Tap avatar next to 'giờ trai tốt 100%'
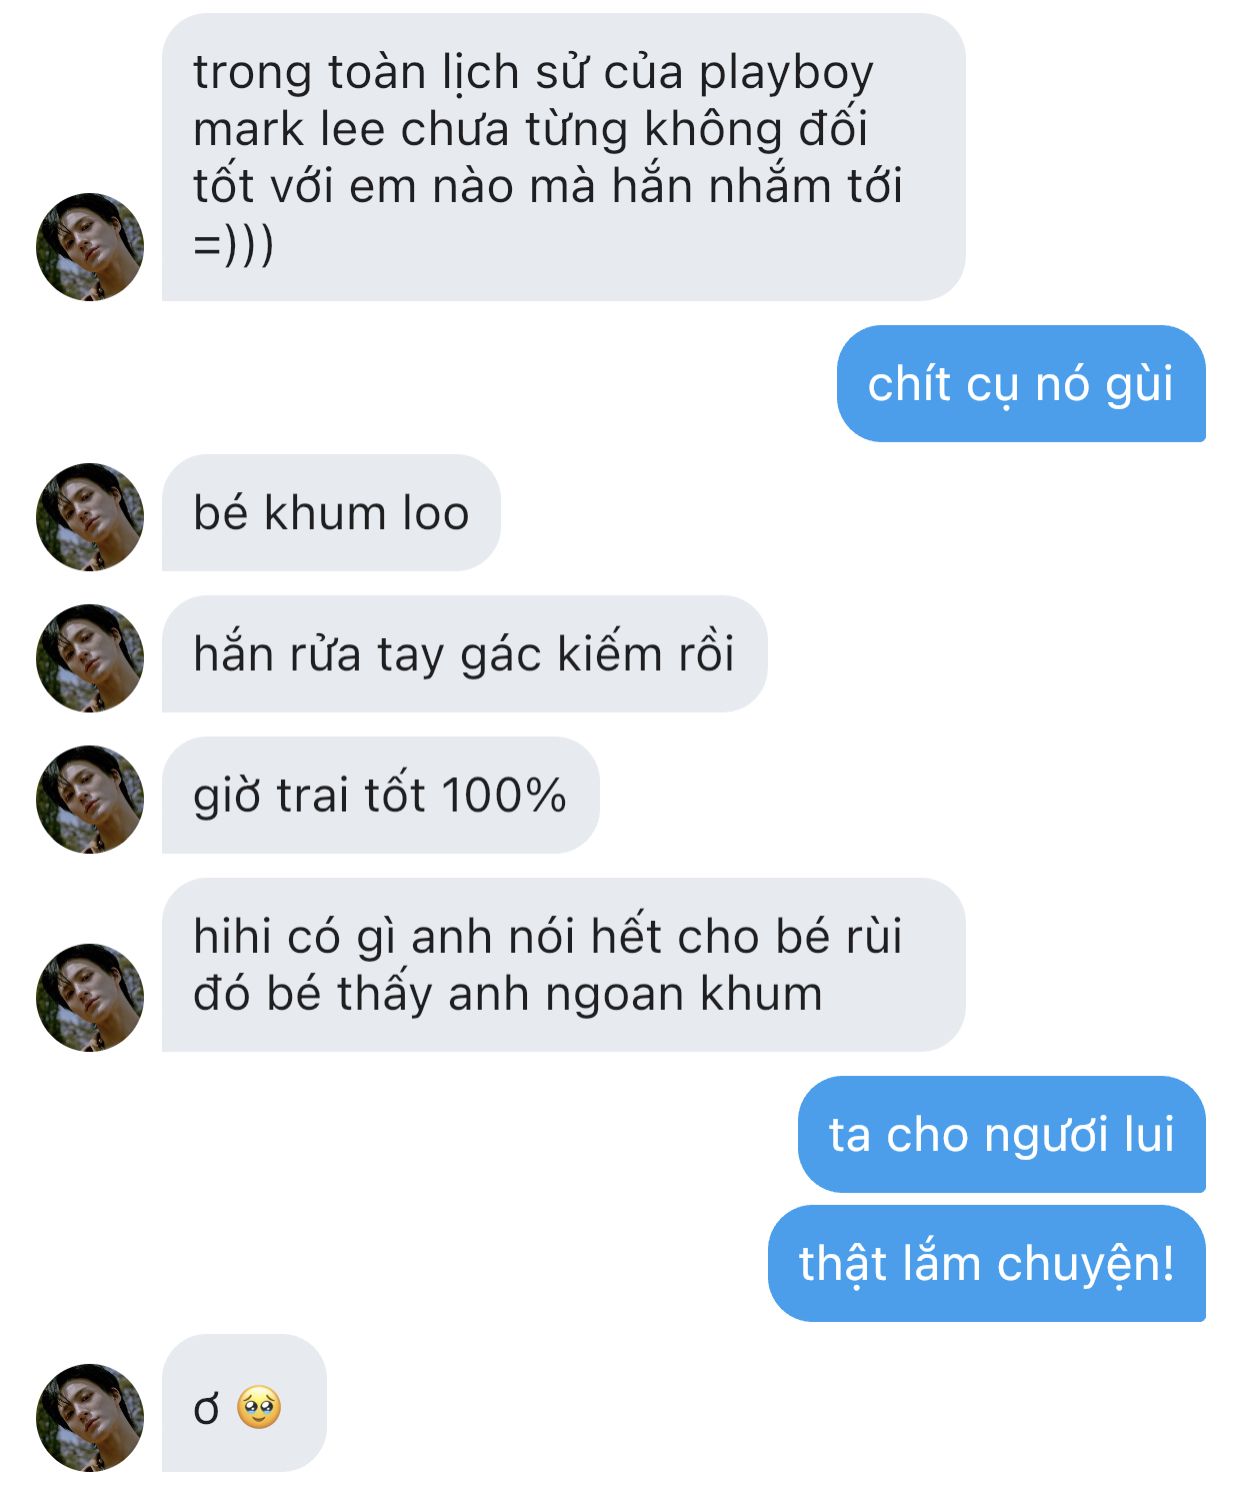The width and height of the screenshot is (1242, 1491). (x=90, y=799)
